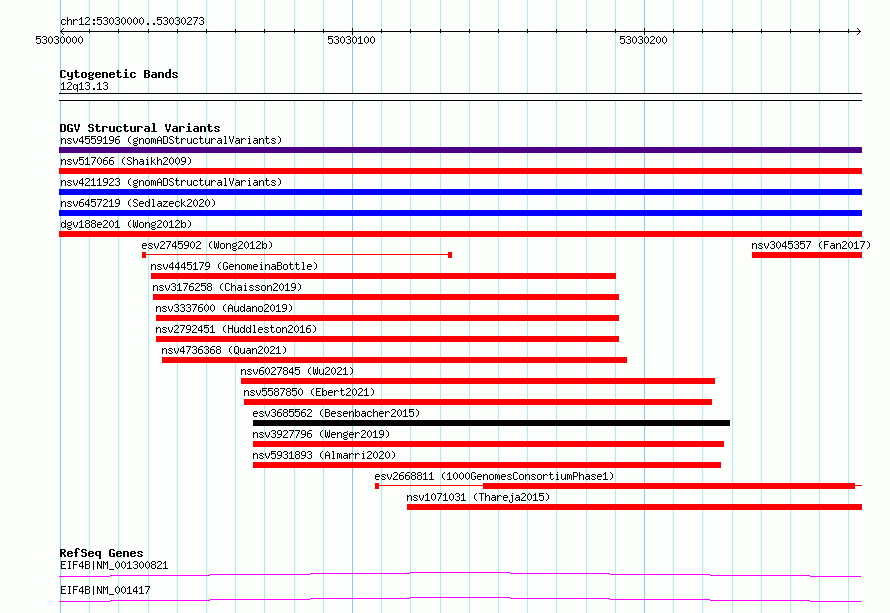Select the nsv3337600 Audano2019 label
Viewport: 890px width, 613px height.
[x=224, y=308]
